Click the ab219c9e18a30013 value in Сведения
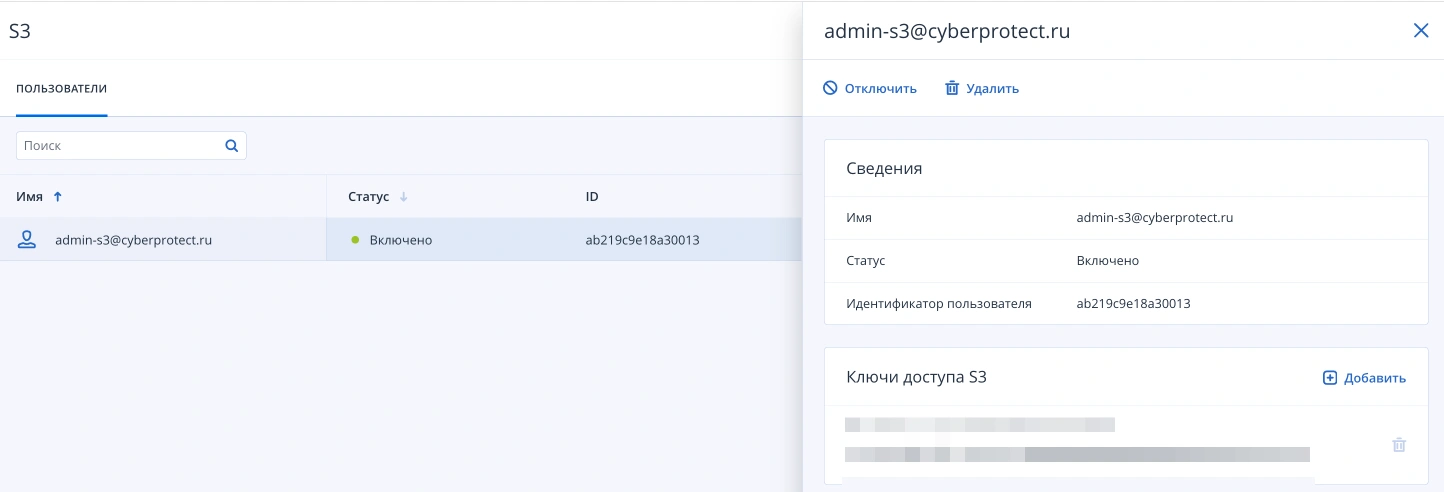The width and height of the screenshot is (1444, 492). click(1134, 303)
